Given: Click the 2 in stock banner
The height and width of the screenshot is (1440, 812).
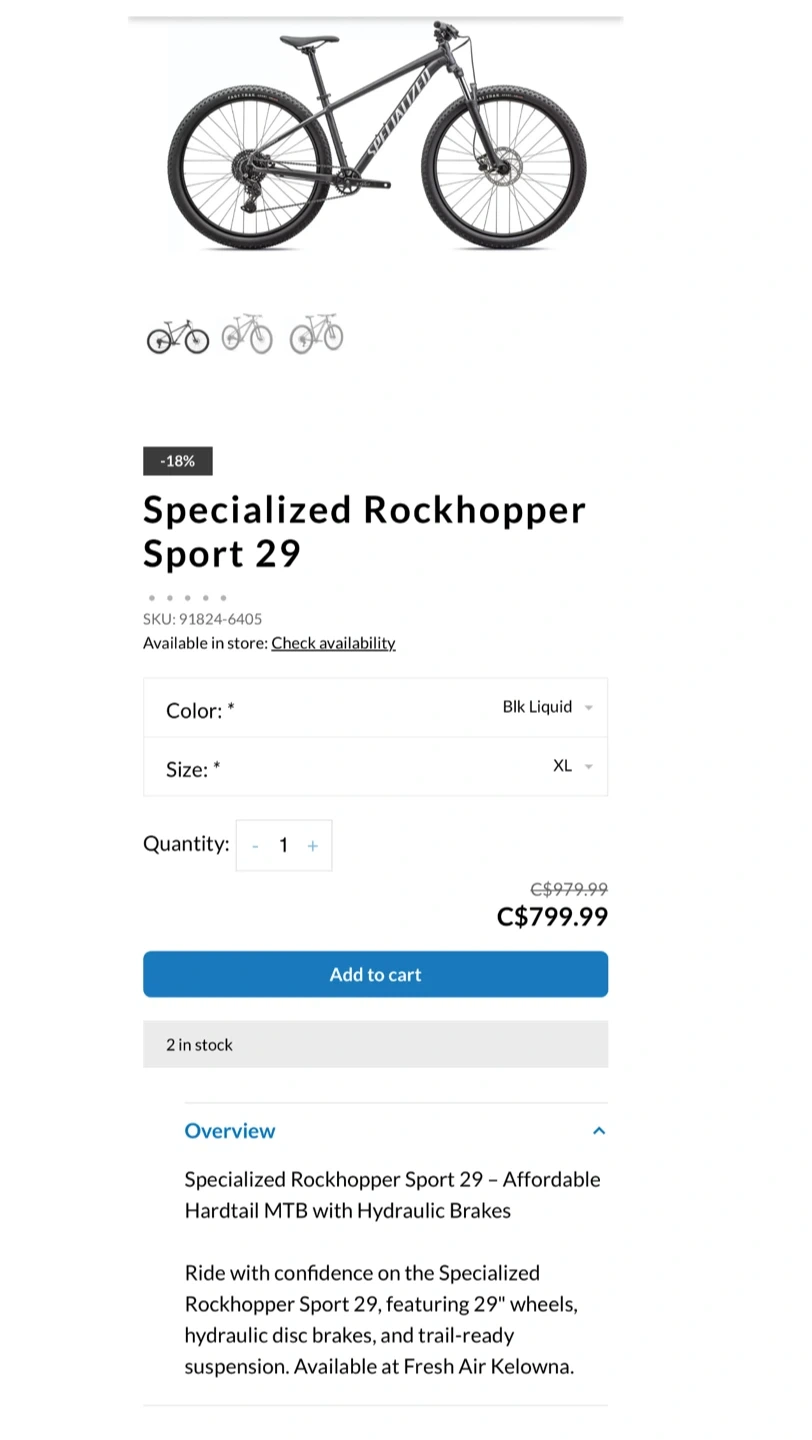Looking at the screenshot, I should [x=375, y=1044].
